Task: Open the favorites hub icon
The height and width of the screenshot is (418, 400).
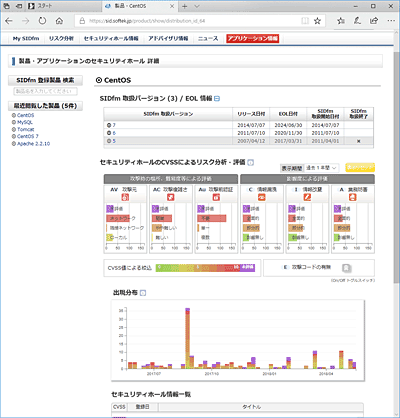Action: [x=341, y=21]
